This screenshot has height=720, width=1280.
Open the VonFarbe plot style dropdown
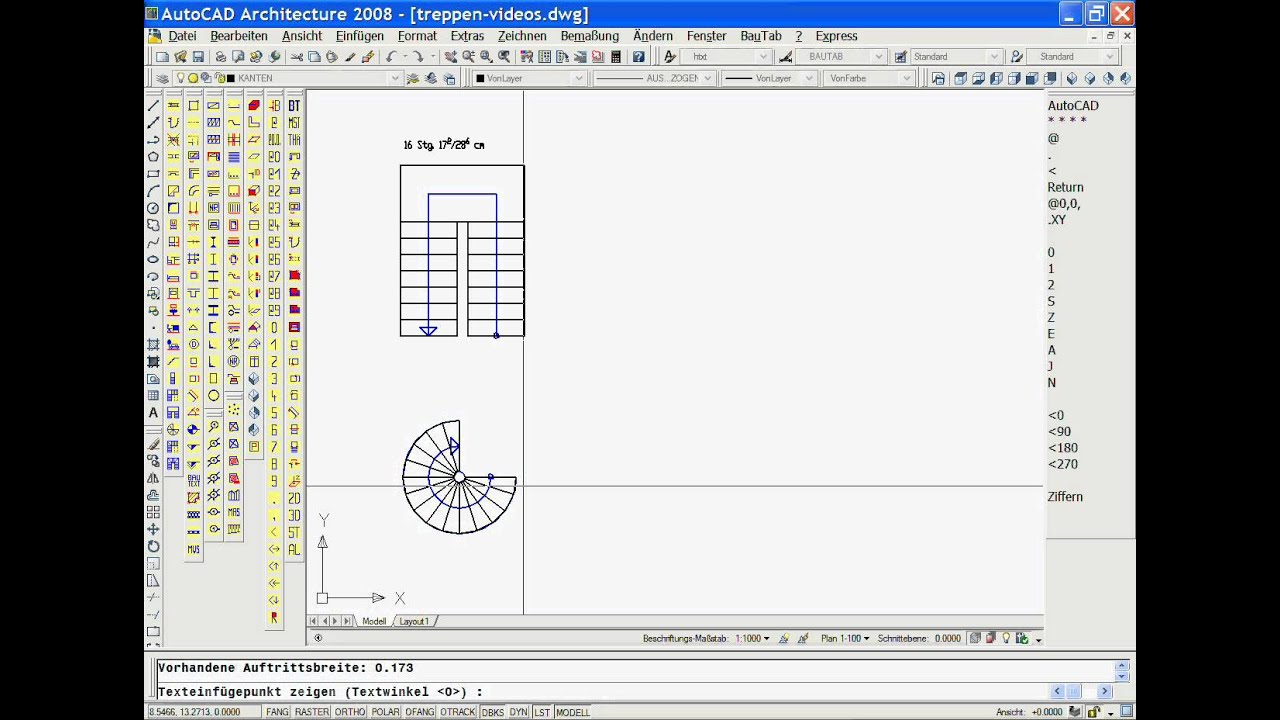pyautogui.click(x=907, y=78)
